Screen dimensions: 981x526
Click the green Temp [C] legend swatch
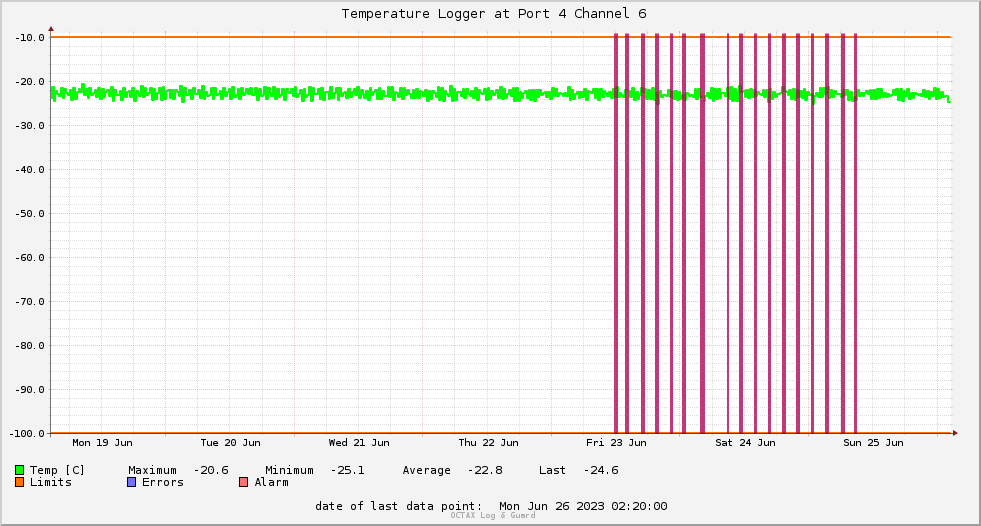(x=19, y=470)
